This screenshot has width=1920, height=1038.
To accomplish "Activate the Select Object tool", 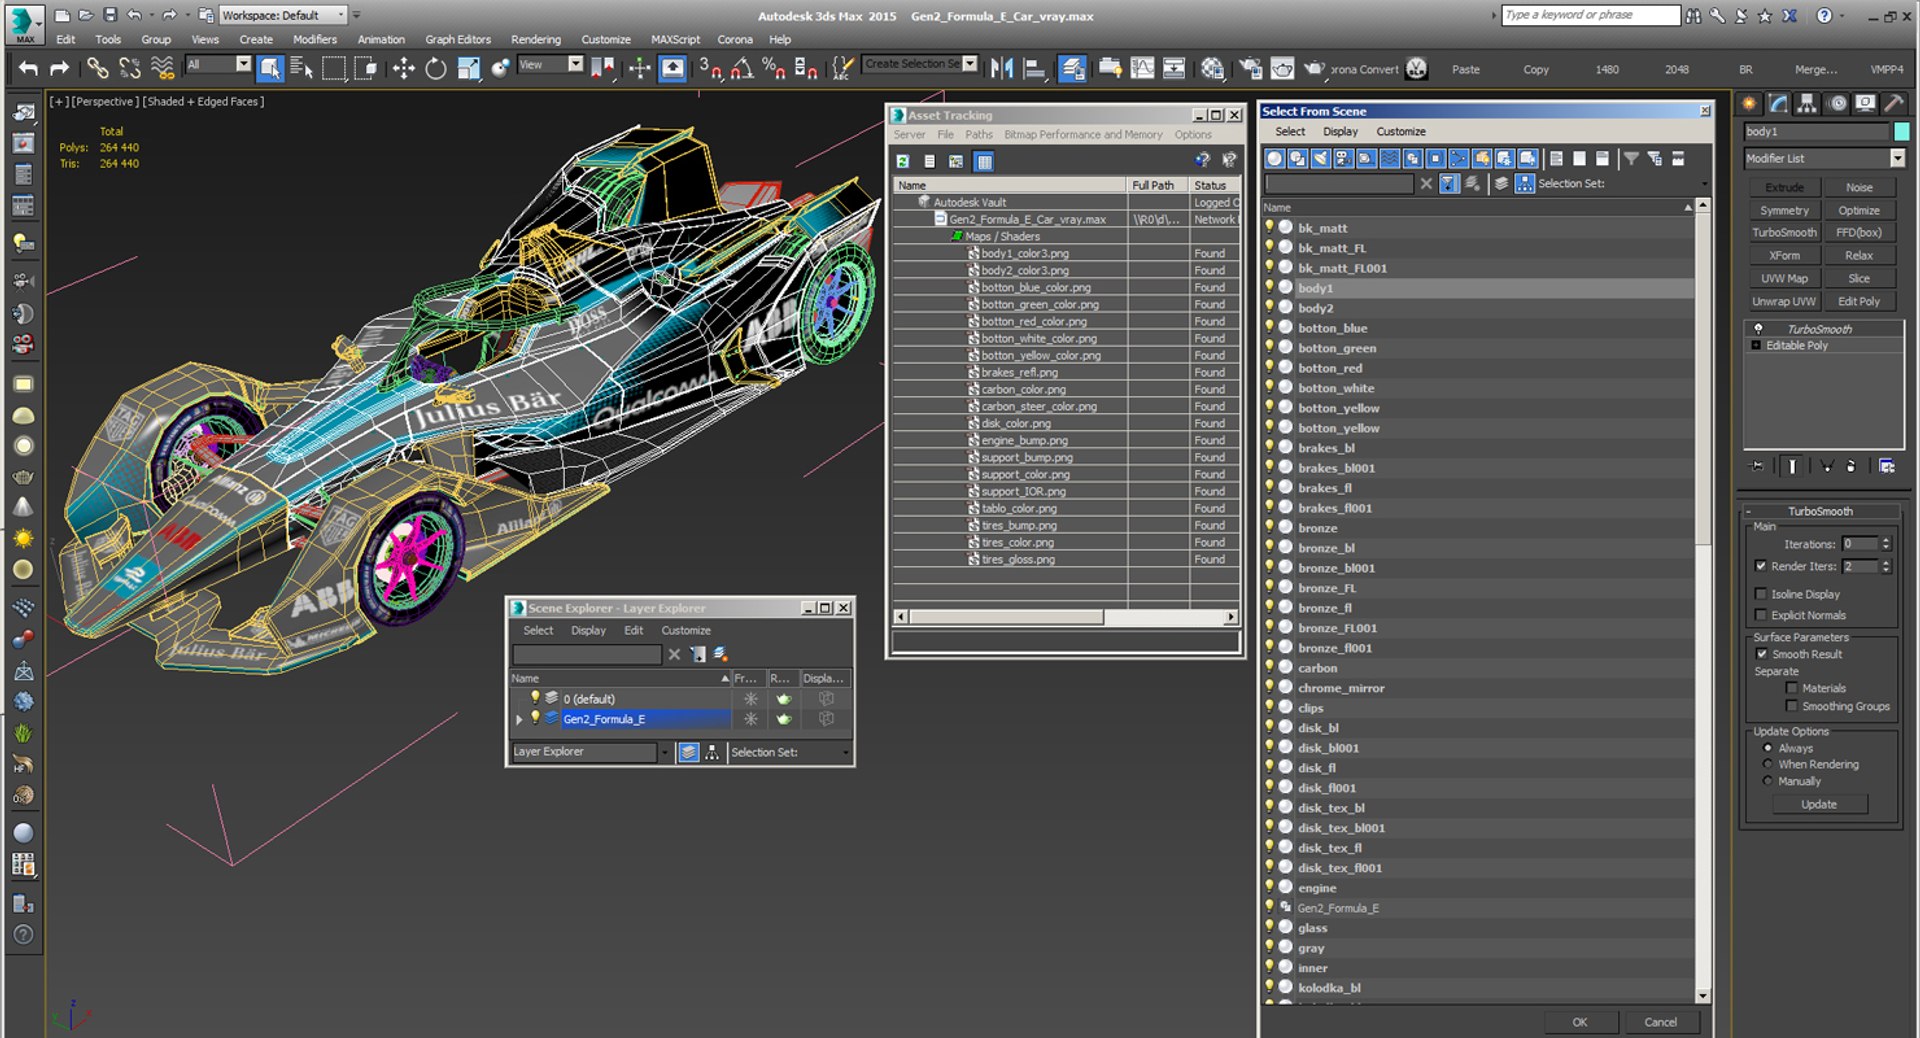I will tap(270, 68).
